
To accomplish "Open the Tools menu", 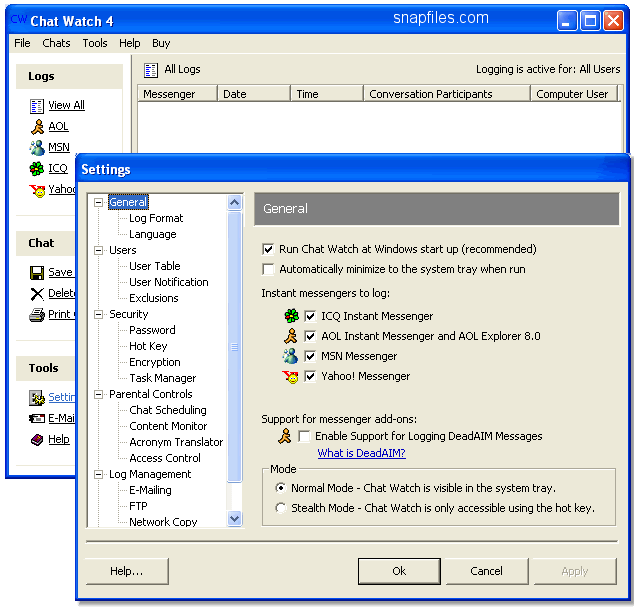I will pos(95,43).
